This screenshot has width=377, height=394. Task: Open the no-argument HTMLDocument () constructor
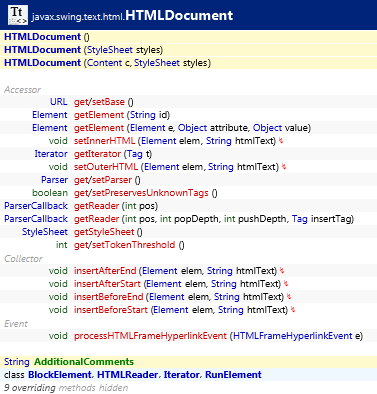pos(47,37)
